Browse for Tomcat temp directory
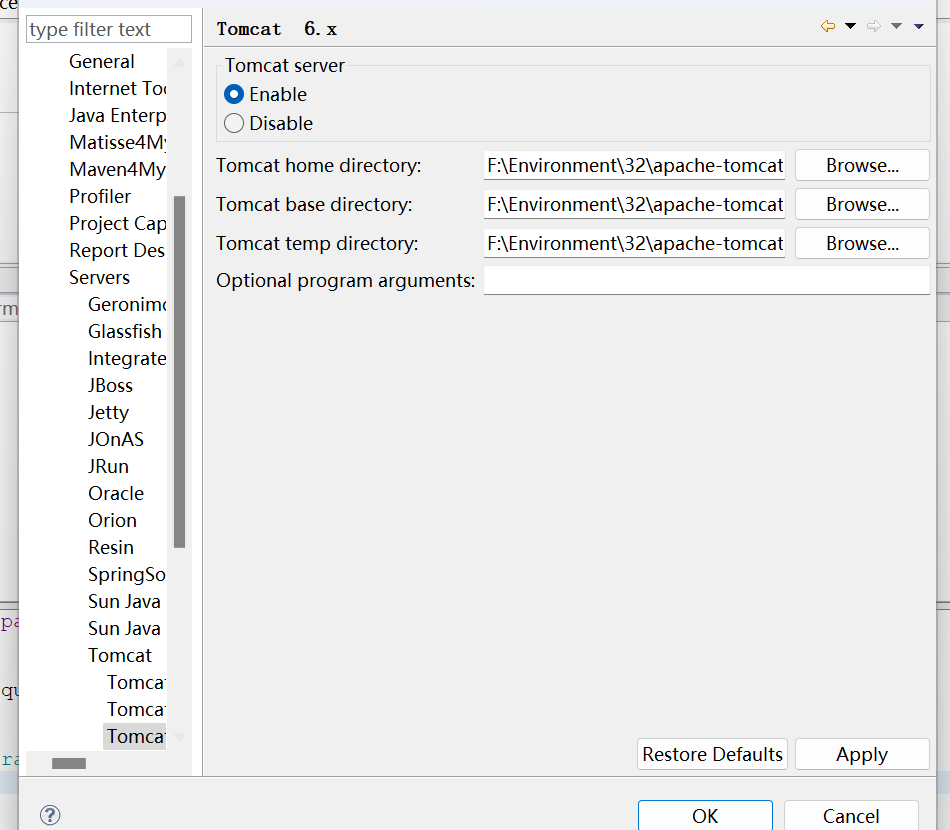Screen dimensions: 950x830 862,243
